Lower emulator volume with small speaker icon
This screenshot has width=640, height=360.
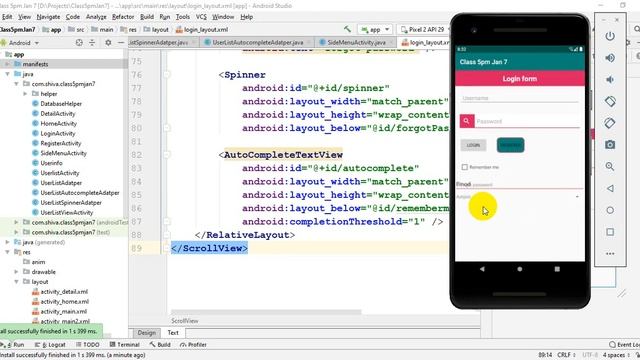click(610, 80)
